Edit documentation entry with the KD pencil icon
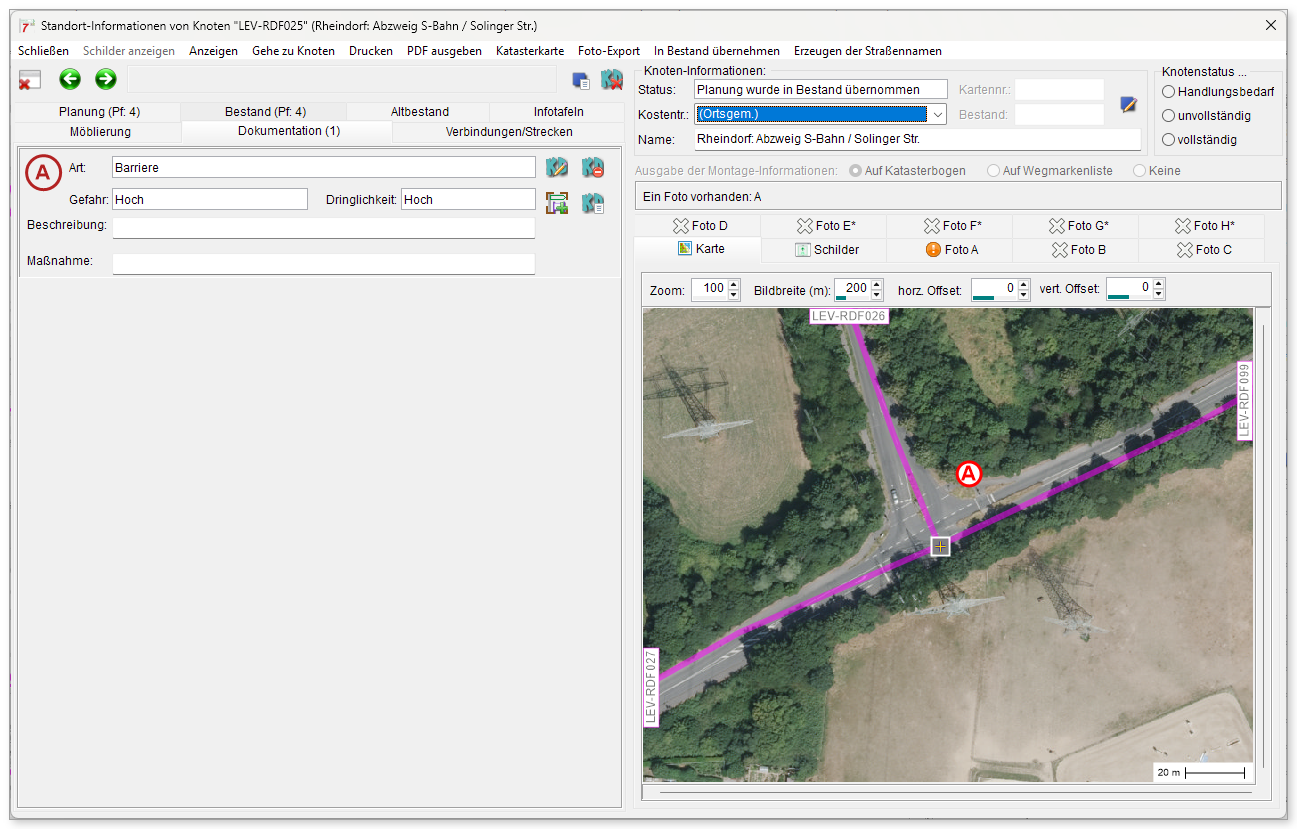 (x=557, y=167)
